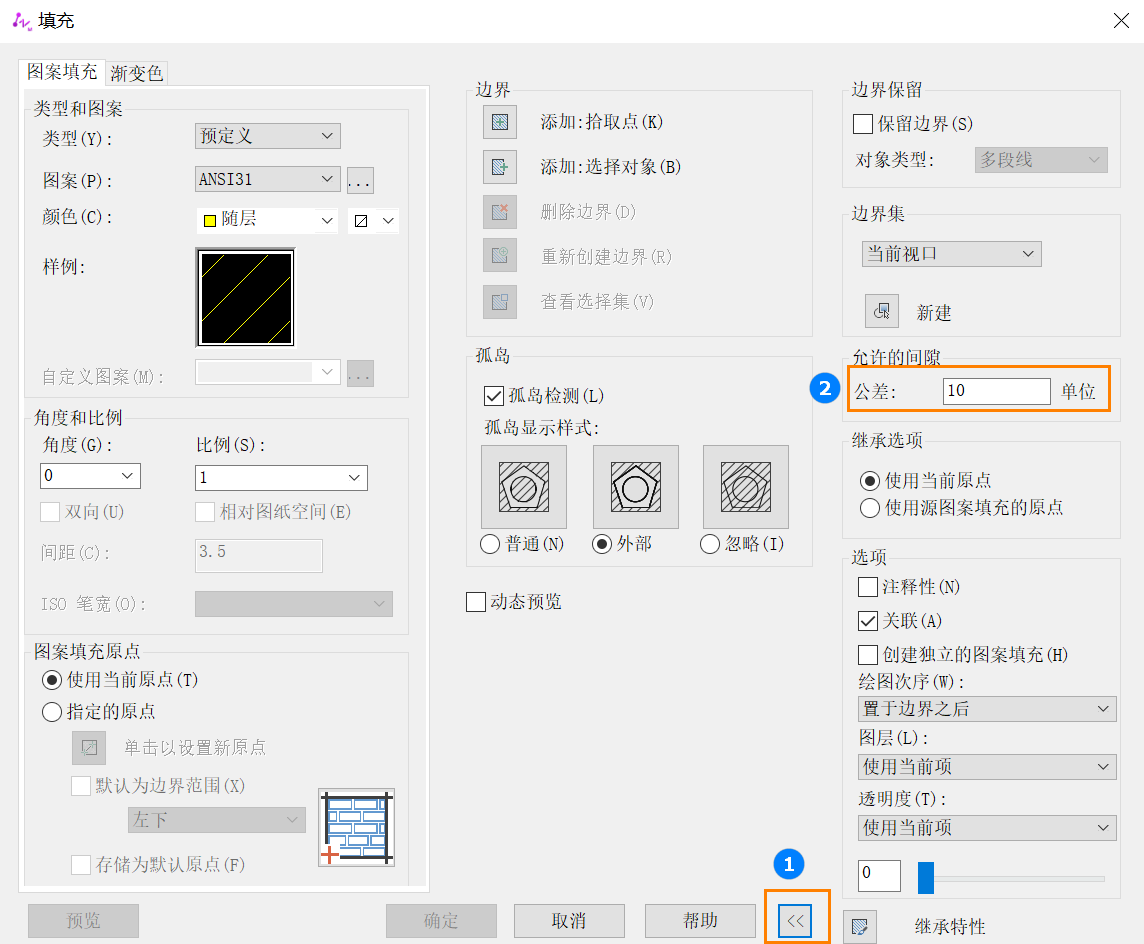Viewport: 1144px width, 944px height.
Task: Open the 绘图次序 dropdown 置于边界之后
Action: [987, 708]
